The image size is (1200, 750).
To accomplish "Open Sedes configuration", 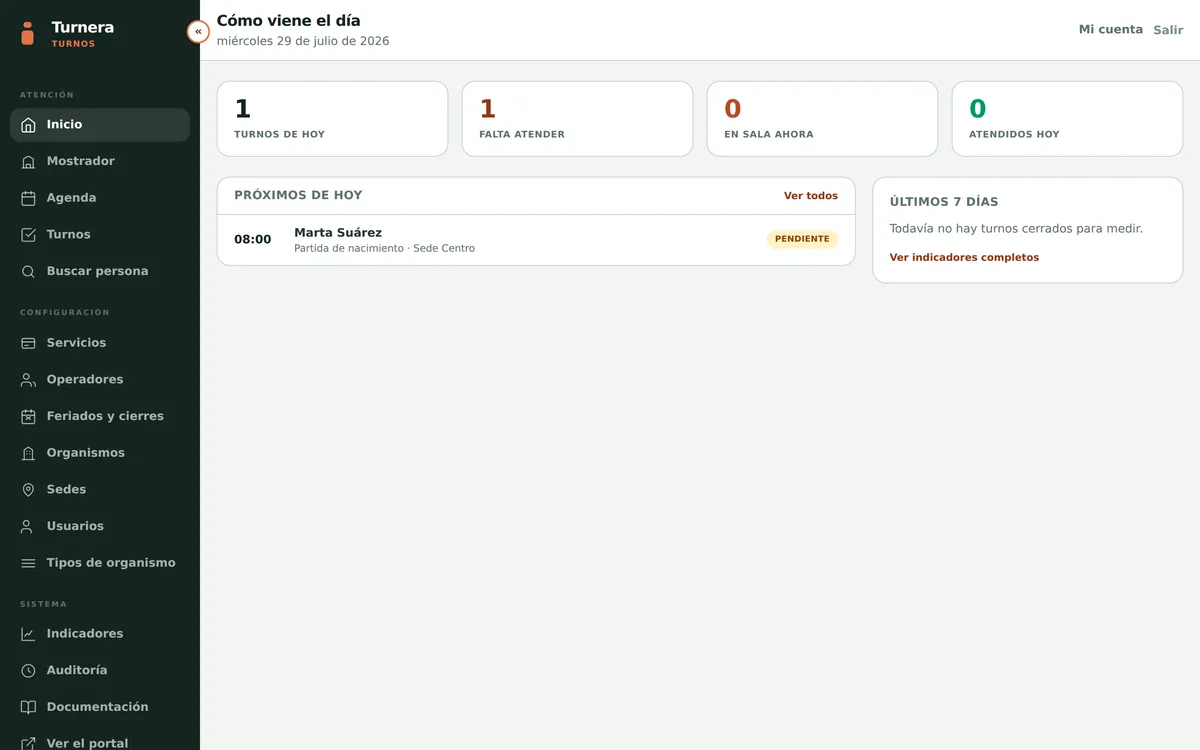I will 100,490.
